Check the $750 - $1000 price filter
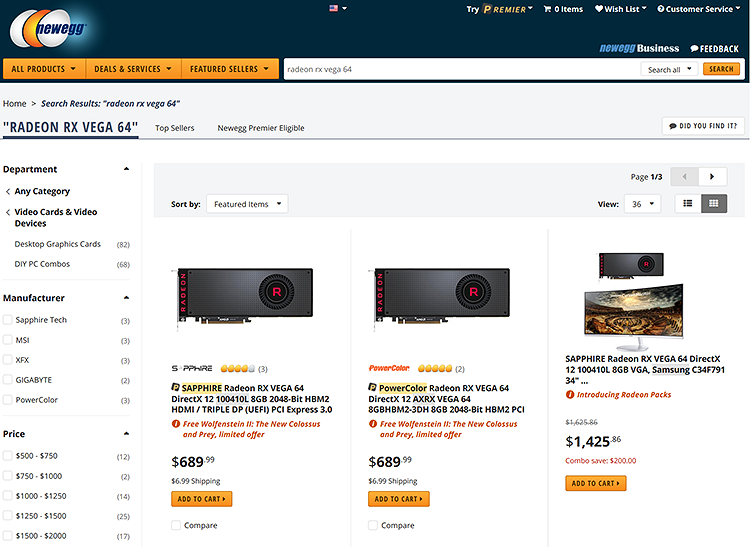Viewport: 750px width, 547px height. [8, 476]
